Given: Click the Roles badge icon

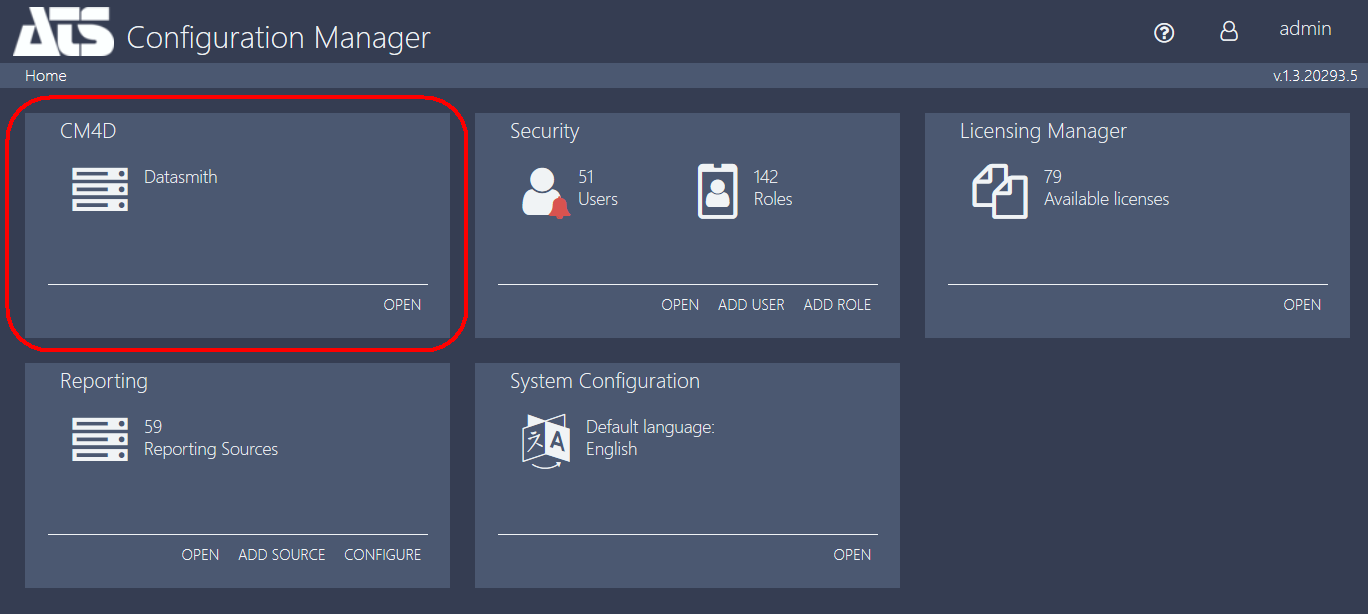Looking at the screenshot, I should (x=717, y=191).
